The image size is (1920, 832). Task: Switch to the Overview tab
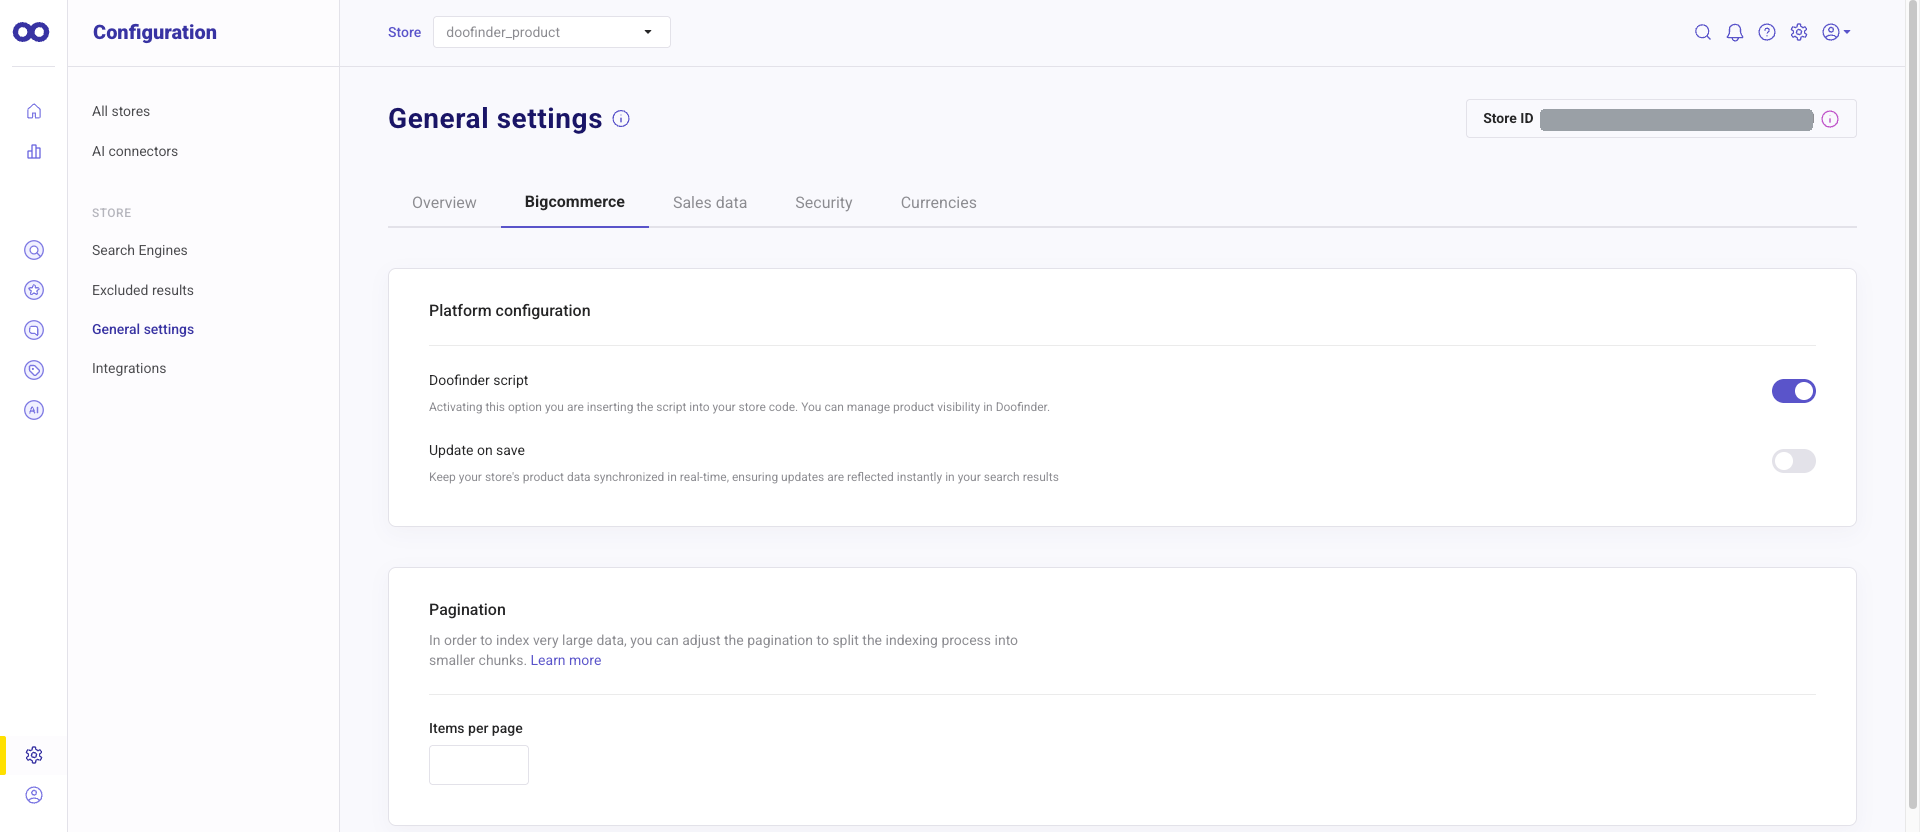pyautogui.click(x=444, y=203)
